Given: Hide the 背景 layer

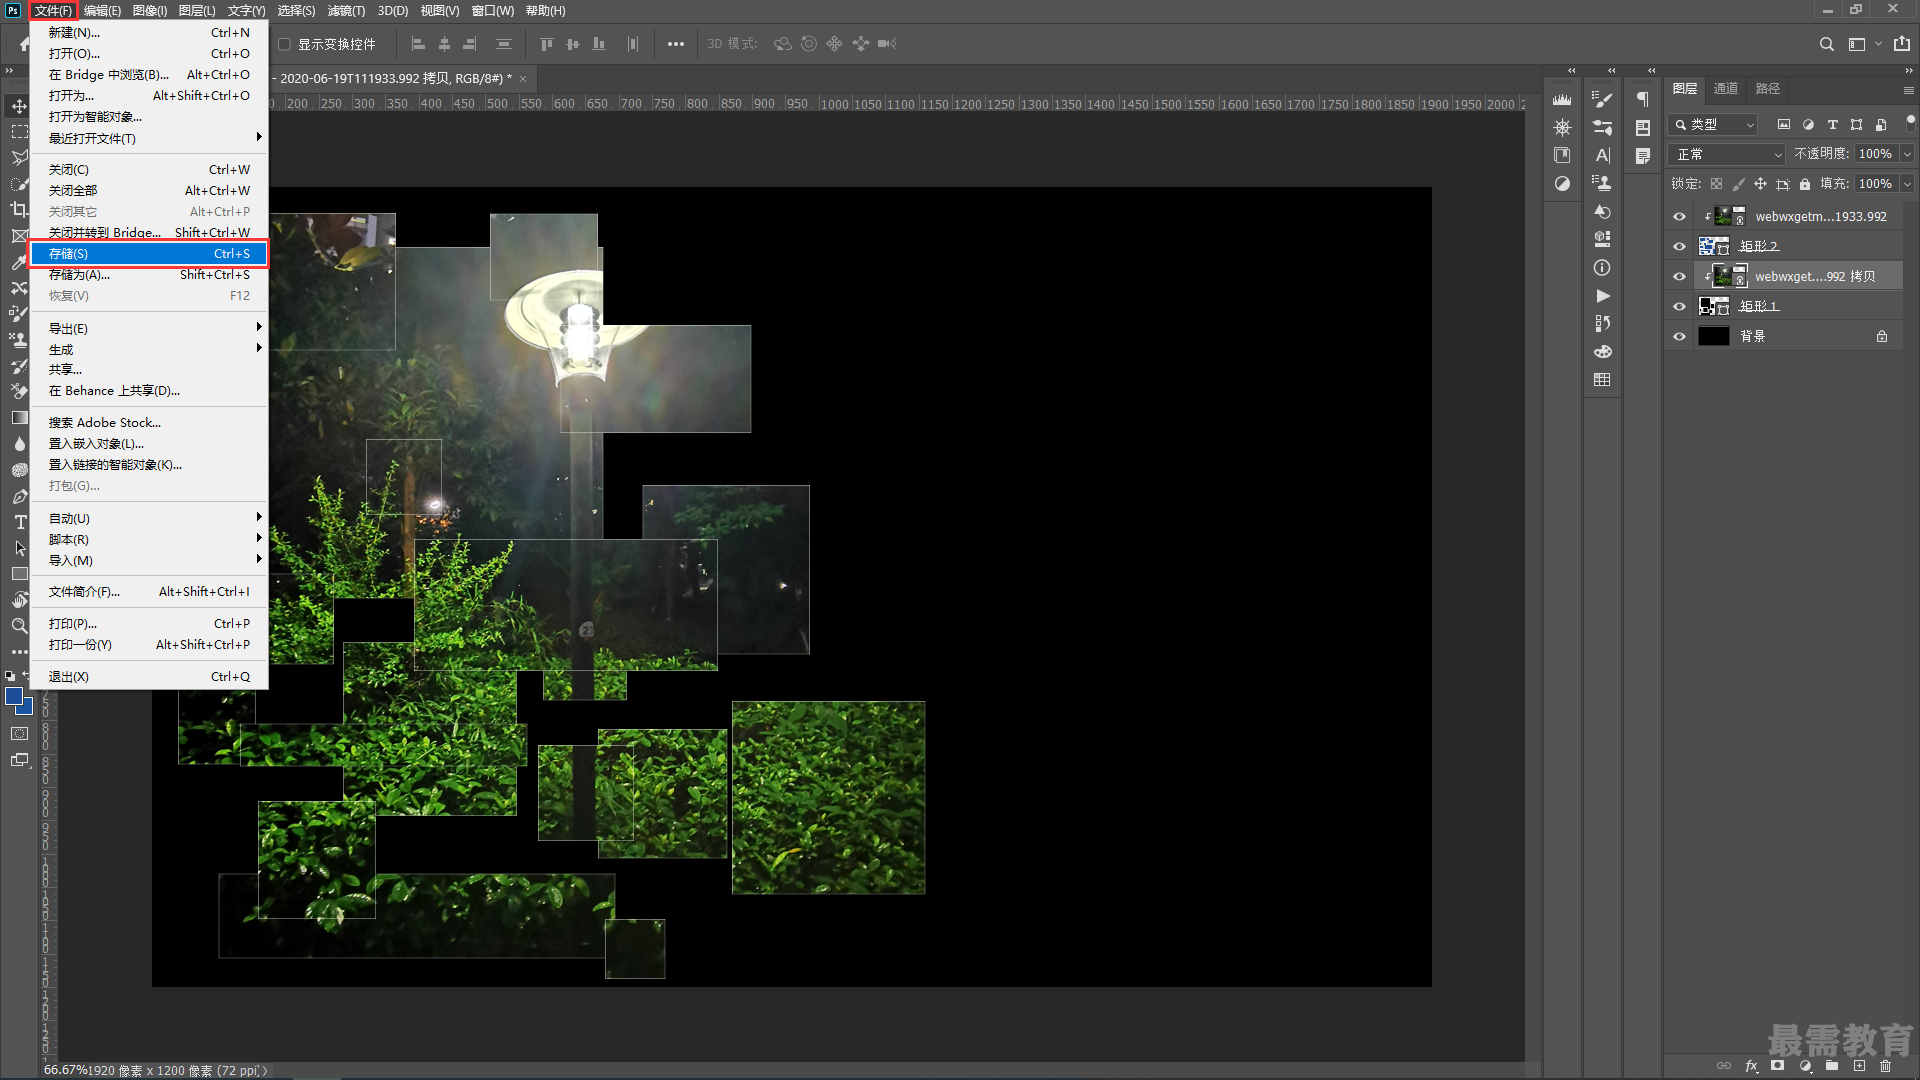Looking at the screenshot, I should tap(1679, 336).
